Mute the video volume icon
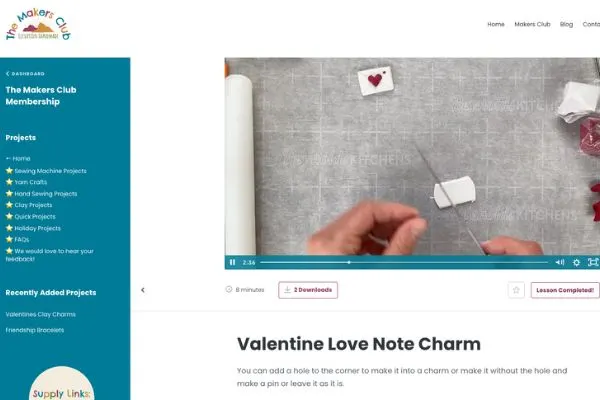 pos(559,262)
